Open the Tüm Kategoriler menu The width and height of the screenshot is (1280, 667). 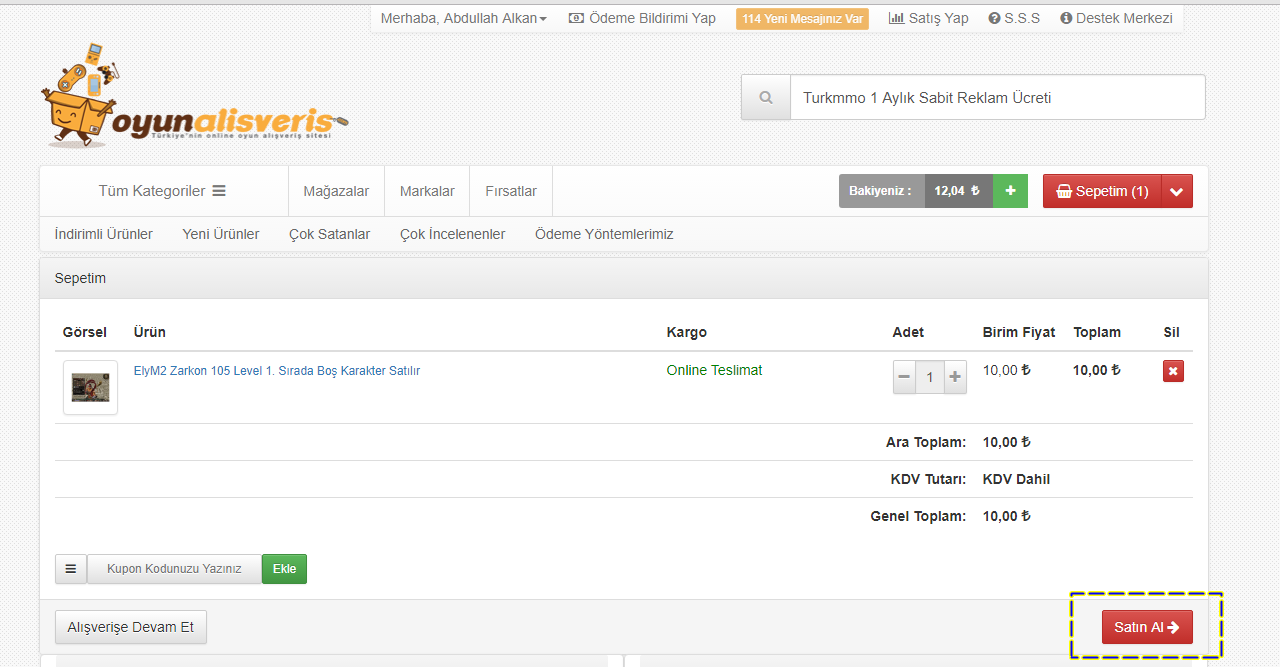162,191
